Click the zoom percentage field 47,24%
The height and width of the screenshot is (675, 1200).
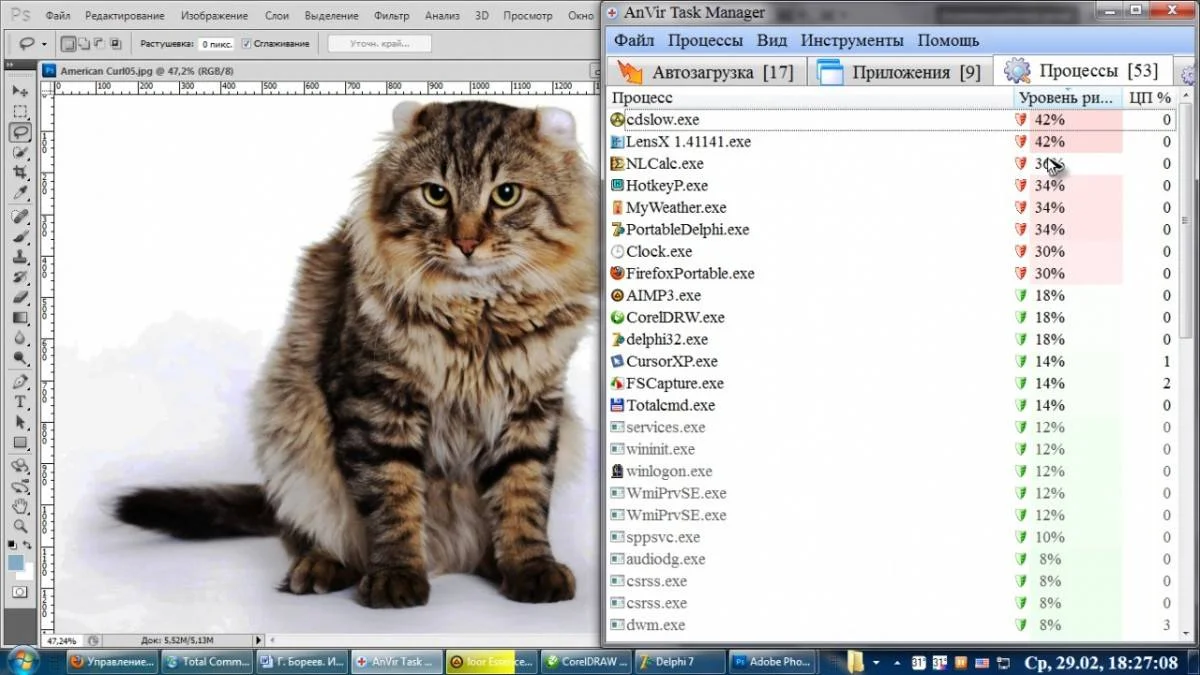[62, 640]
